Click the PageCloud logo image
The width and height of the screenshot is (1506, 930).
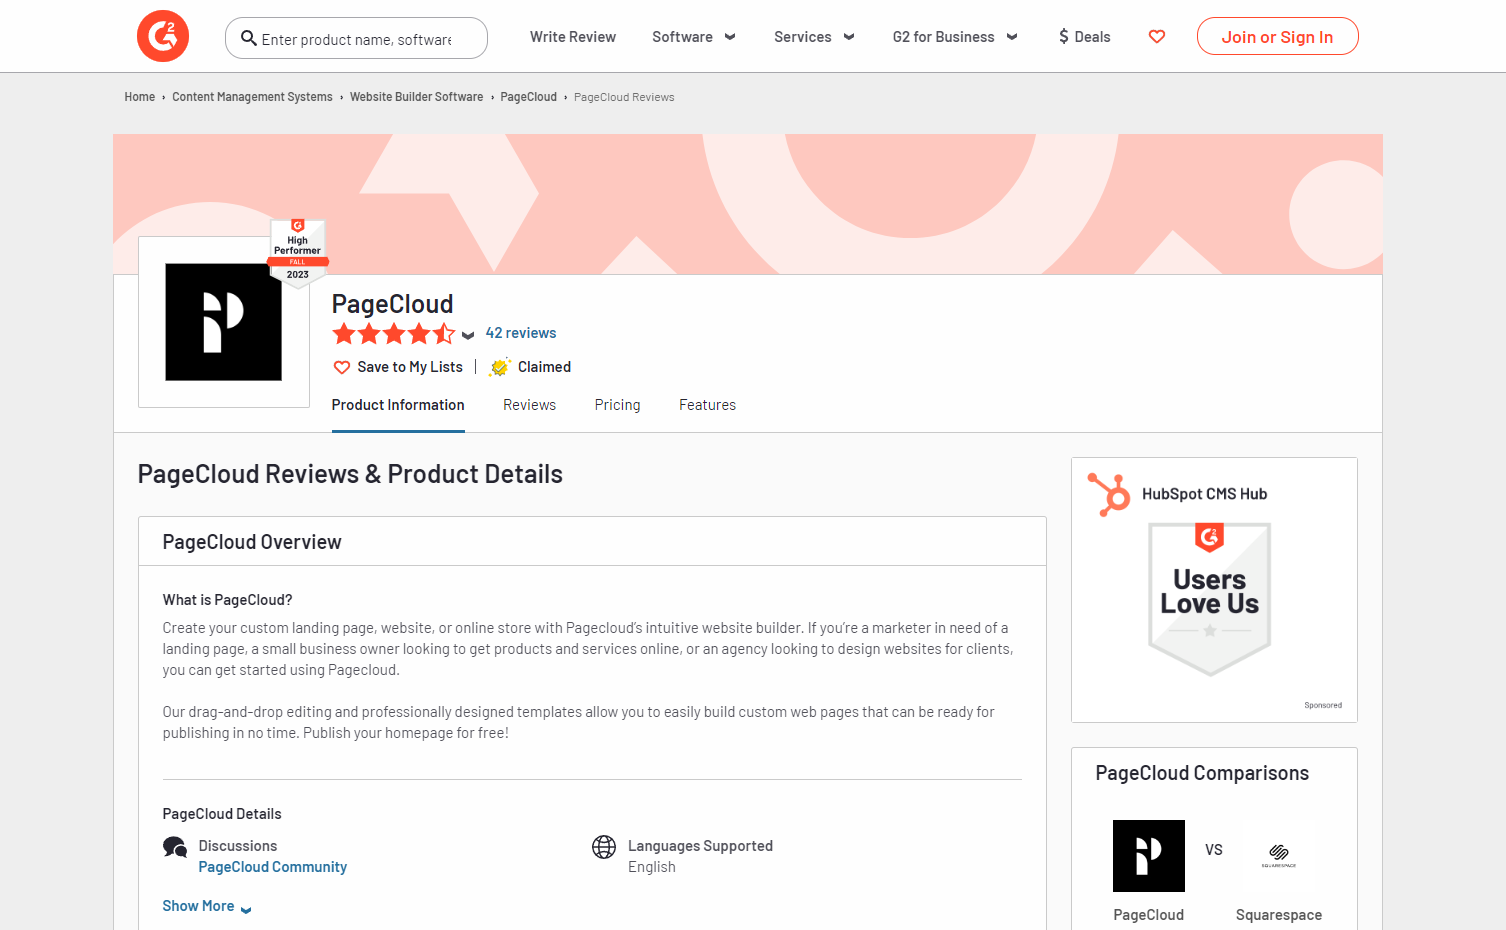(224, 322)
